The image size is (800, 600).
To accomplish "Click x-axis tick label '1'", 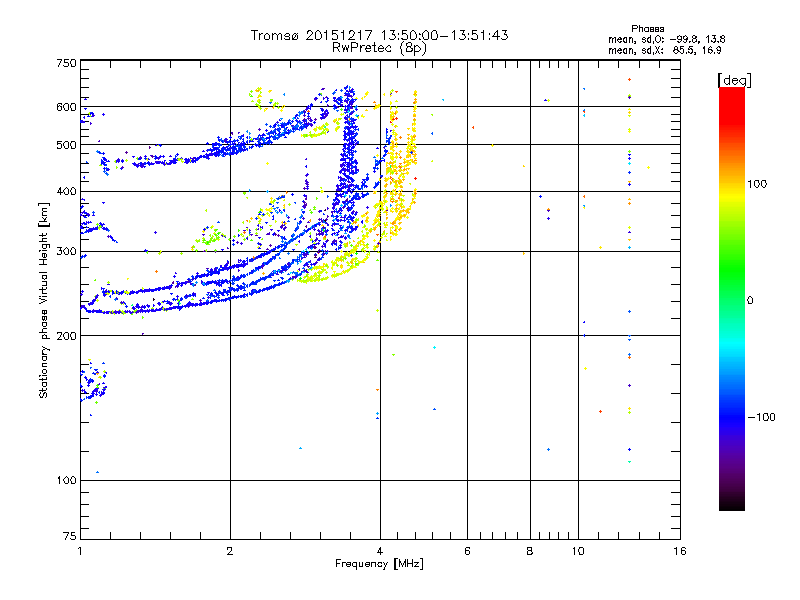I will (x=80, y=551).
